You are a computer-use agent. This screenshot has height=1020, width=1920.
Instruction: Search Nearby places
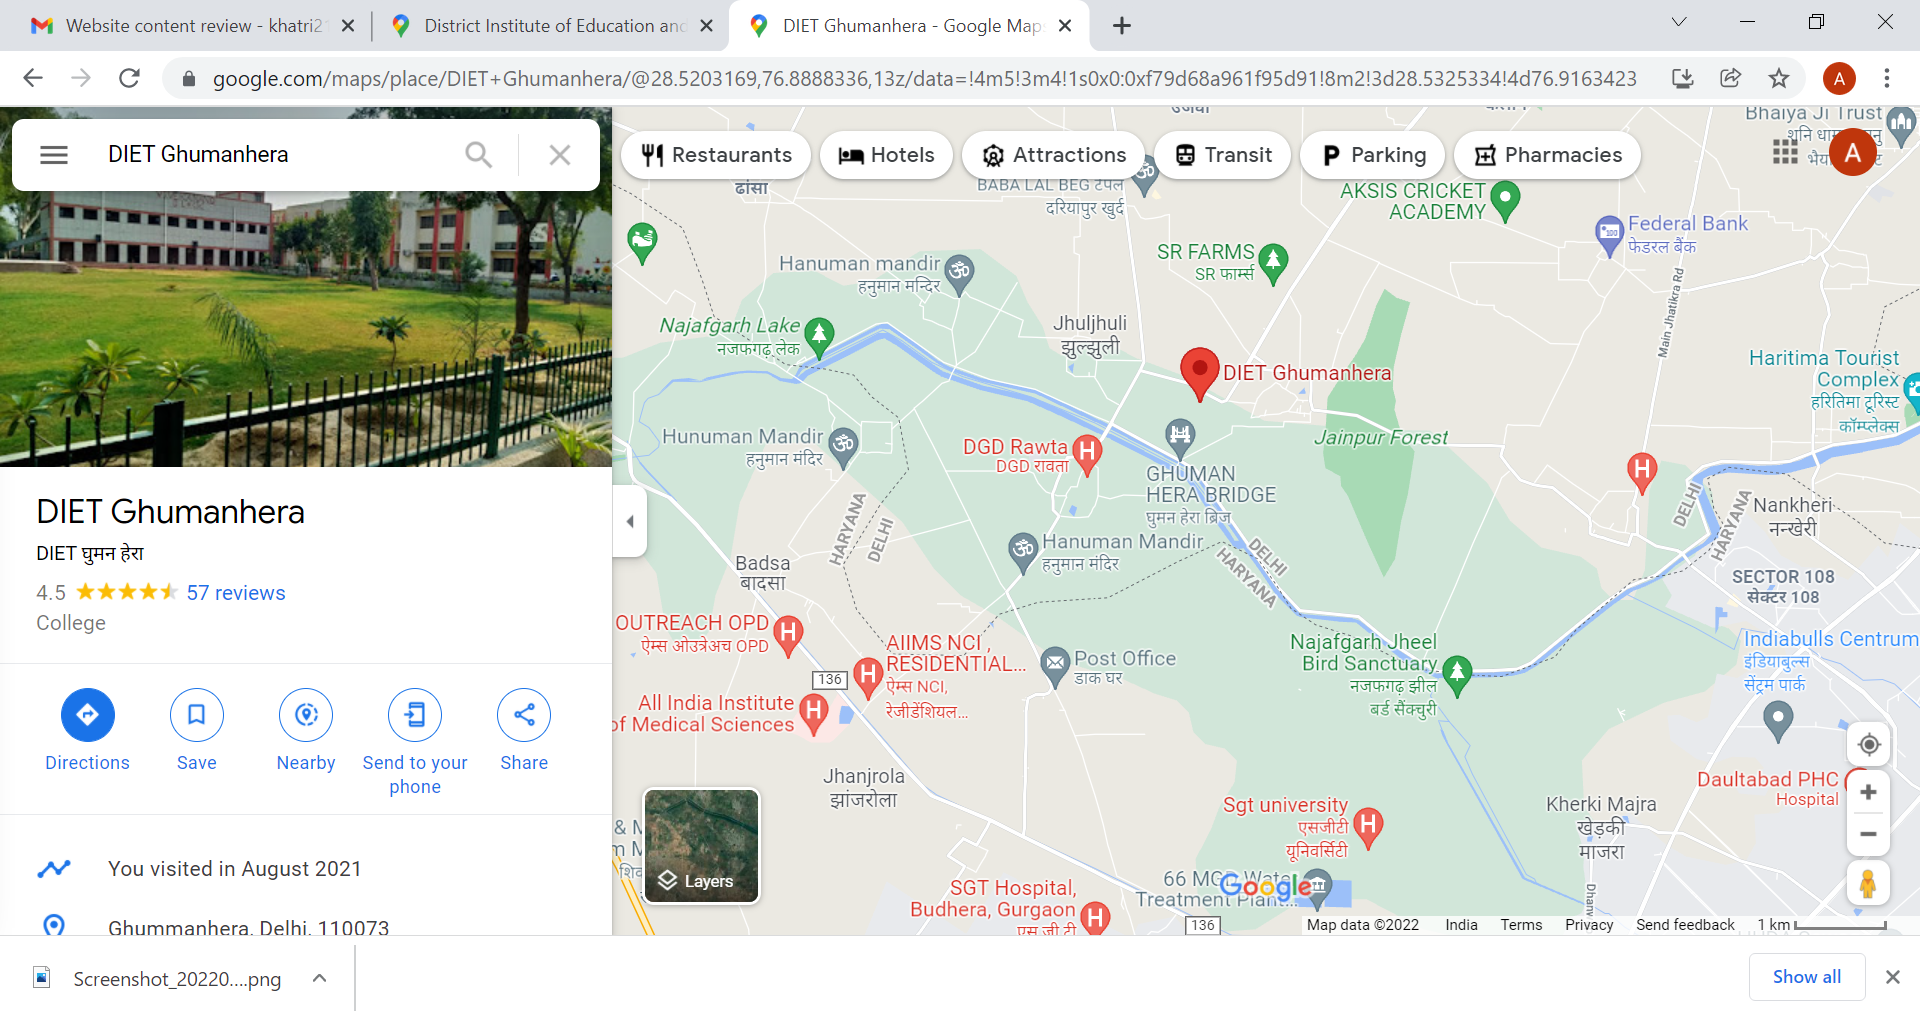306,731
